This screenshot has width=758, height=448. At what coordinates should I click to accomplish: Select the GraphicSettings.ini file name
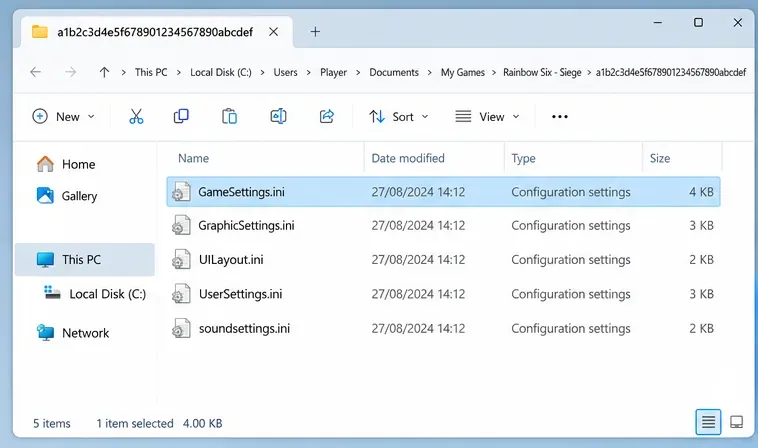pos(246,226)
